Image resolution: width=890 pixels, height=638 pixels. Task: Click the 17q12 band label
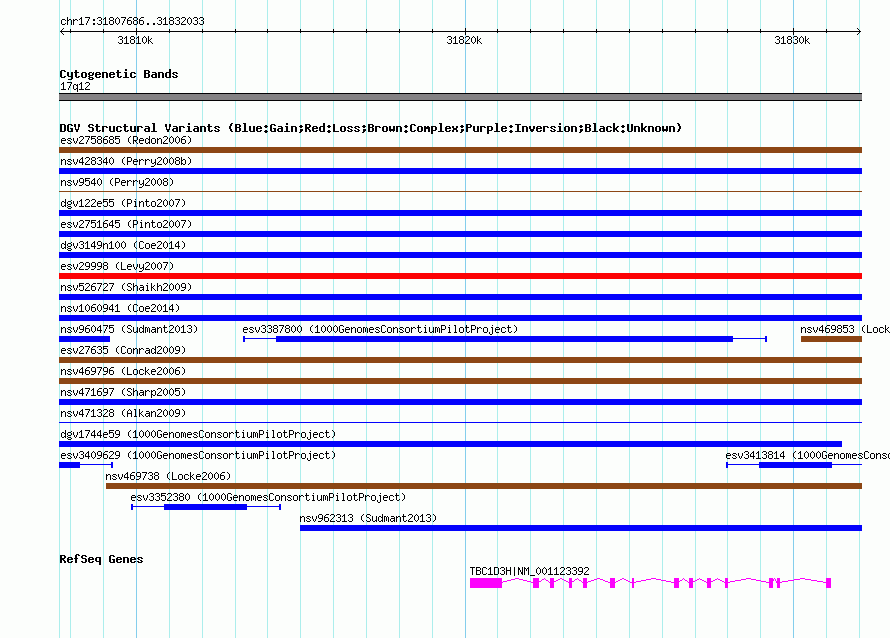click(75, 86)
